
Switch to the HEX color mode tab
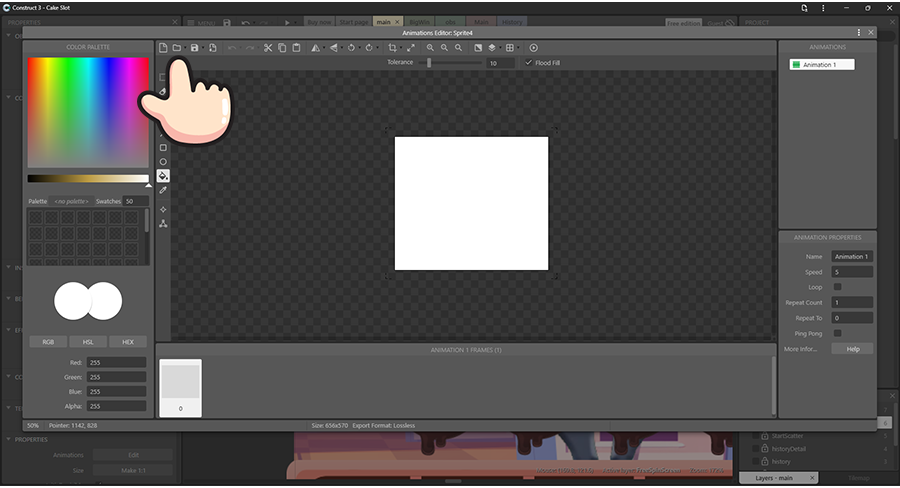click(128, 341)
